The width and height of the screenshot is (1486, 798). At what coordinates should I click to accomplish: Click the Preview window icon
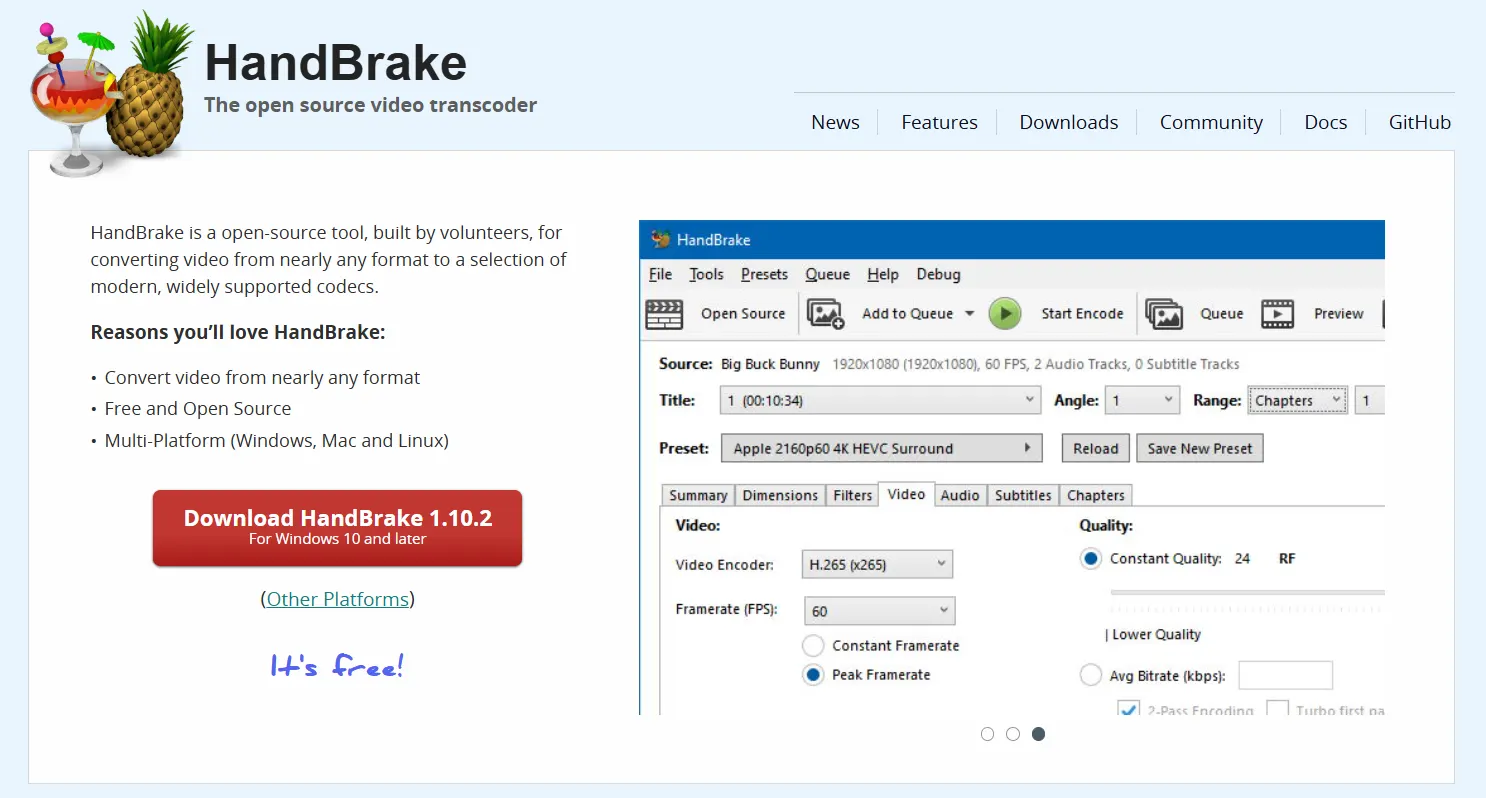click(x=1278, y=313)
